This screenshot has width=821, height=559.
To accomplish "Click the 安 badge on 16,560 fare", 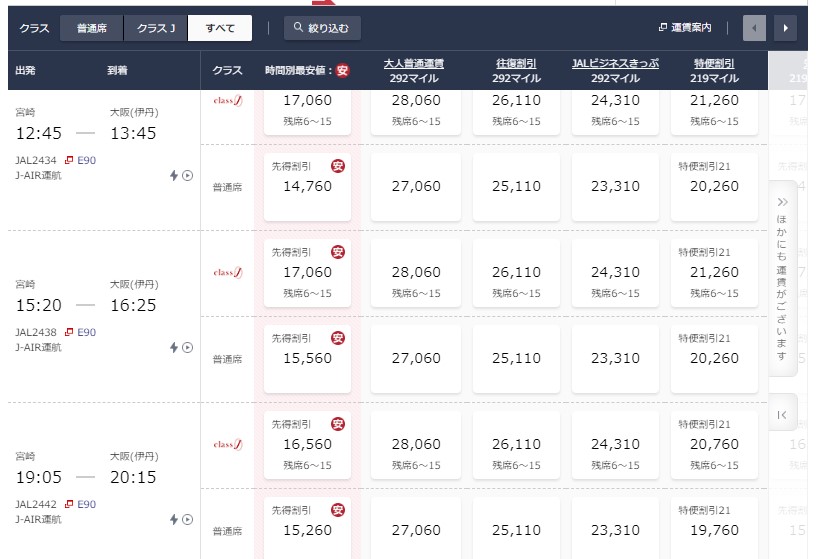I will coord(338,424).
